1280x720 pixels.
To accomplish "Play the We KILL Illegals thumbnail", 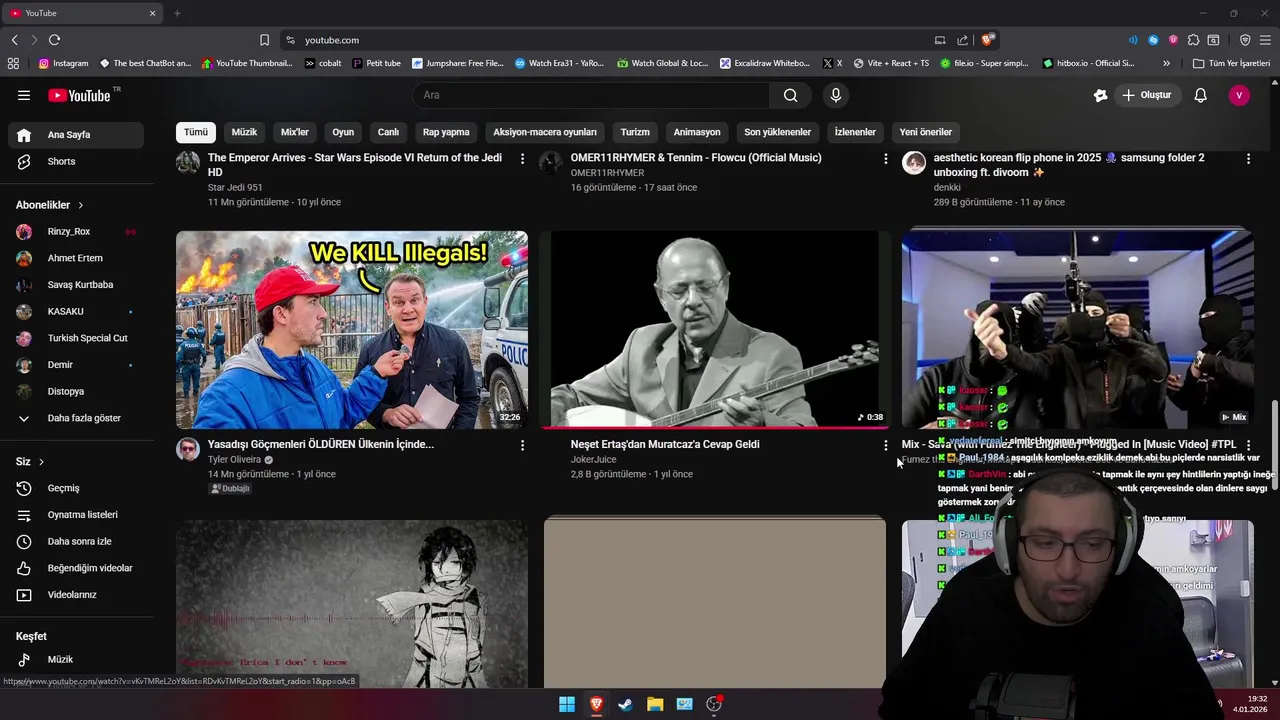I will coord(352,330).
